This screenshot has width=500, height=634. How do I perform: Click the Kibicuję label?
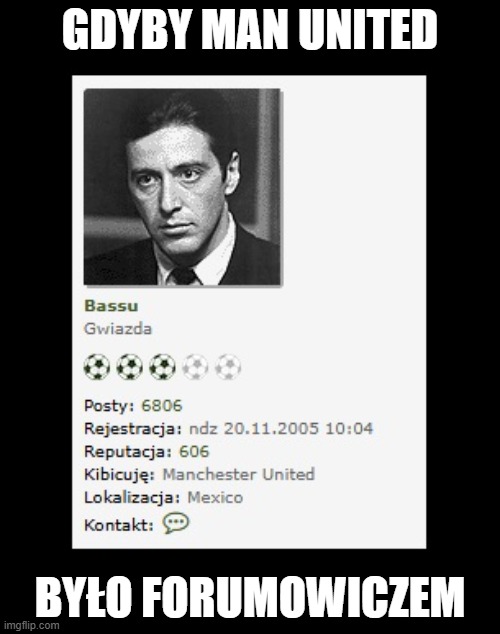pyautogui.click(x=120, y=475)
